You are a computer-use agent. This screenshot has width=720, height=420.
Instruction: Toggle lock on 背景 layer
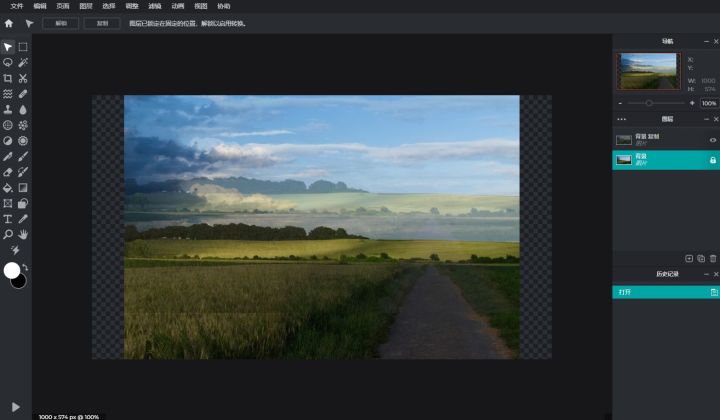point(713,160)
